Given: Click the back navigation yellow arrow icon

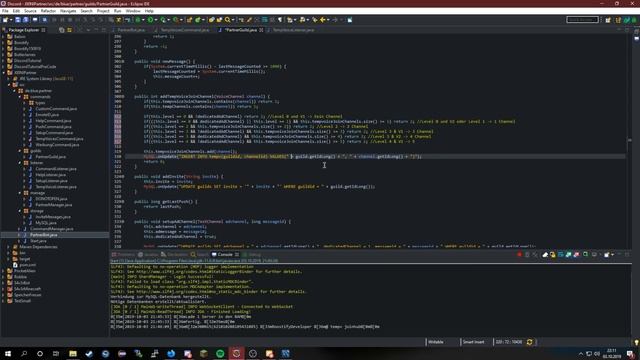Looking at the screenshot, I should point(323,20).
